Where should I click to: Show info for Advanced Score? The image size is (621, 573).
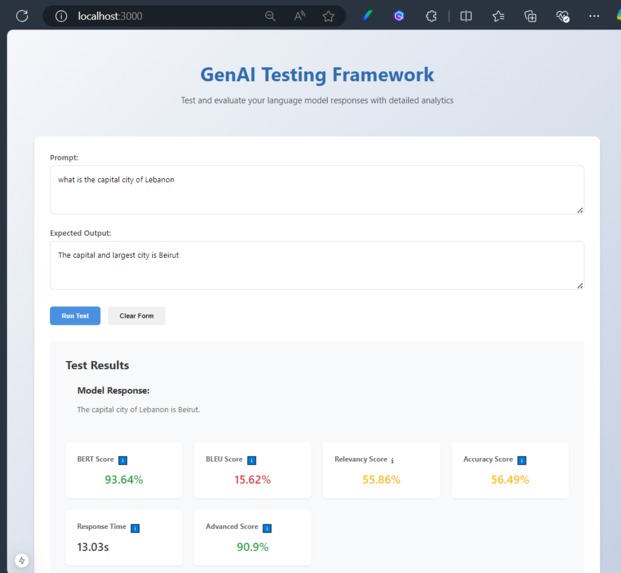[x=267, y=528]
